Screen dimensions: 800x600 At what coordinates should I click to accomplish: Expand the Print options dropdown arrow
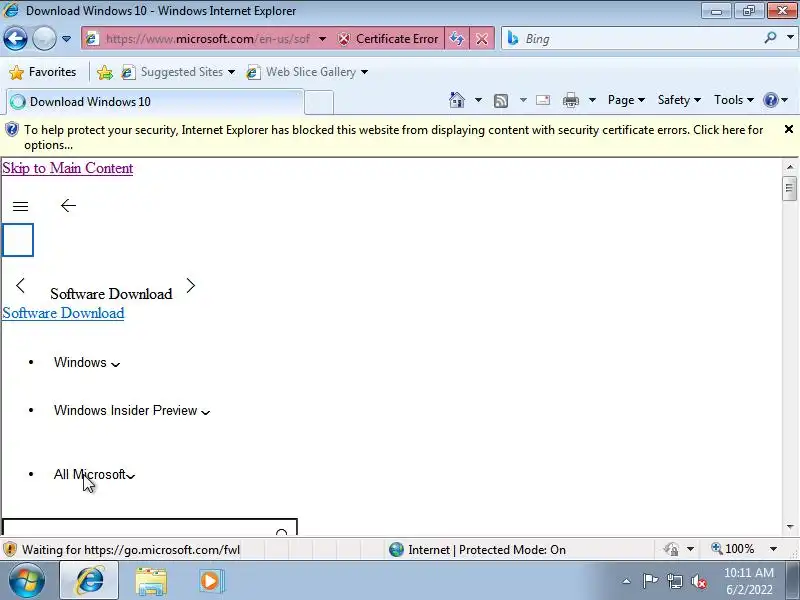click(x=592, y=100)
